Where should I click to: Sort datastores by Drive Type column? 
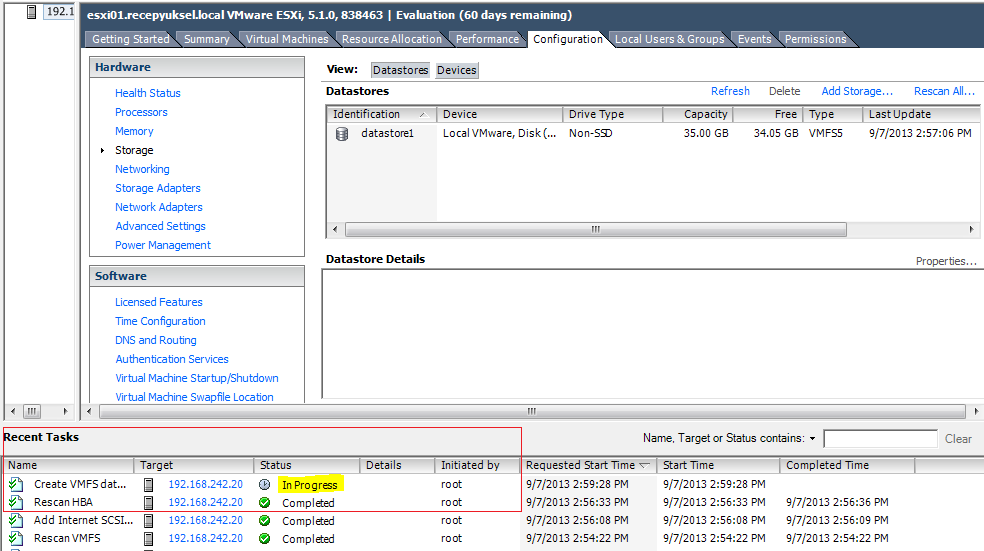click(612, 114)
